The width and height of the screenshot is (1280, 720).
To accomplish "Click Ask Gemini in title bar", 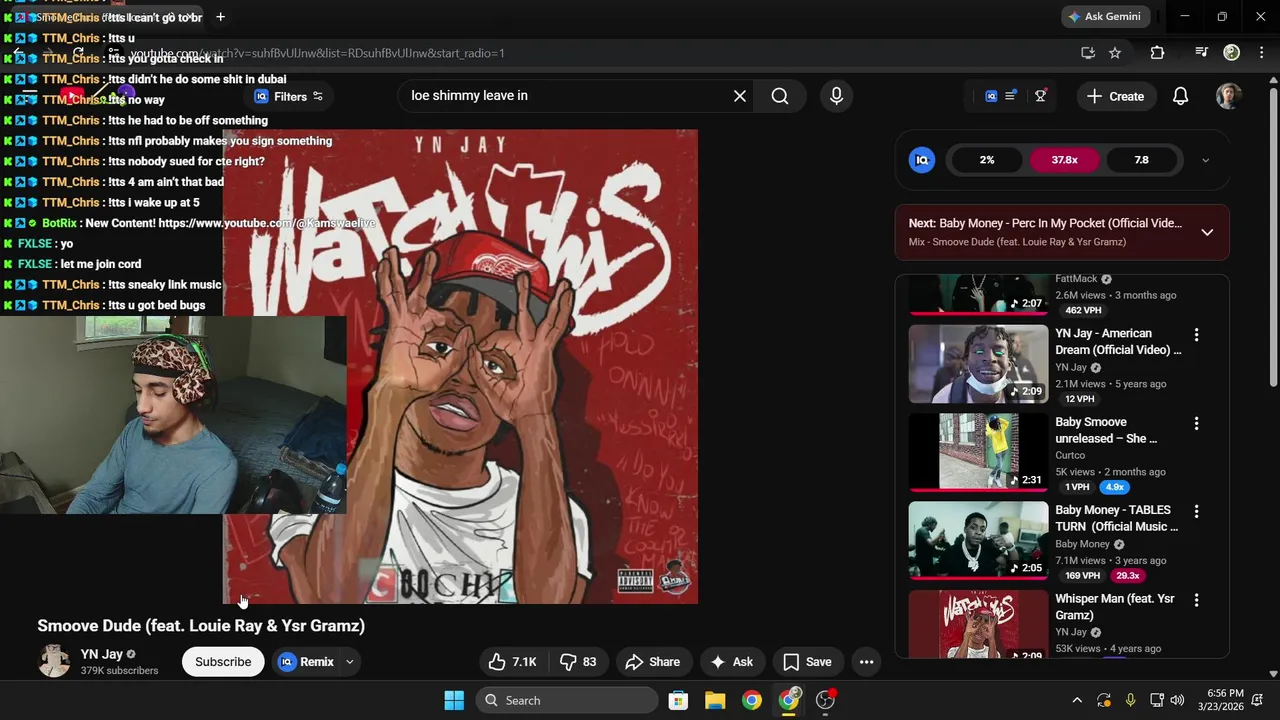I will pyautogui.click(x=1105, y=16).
